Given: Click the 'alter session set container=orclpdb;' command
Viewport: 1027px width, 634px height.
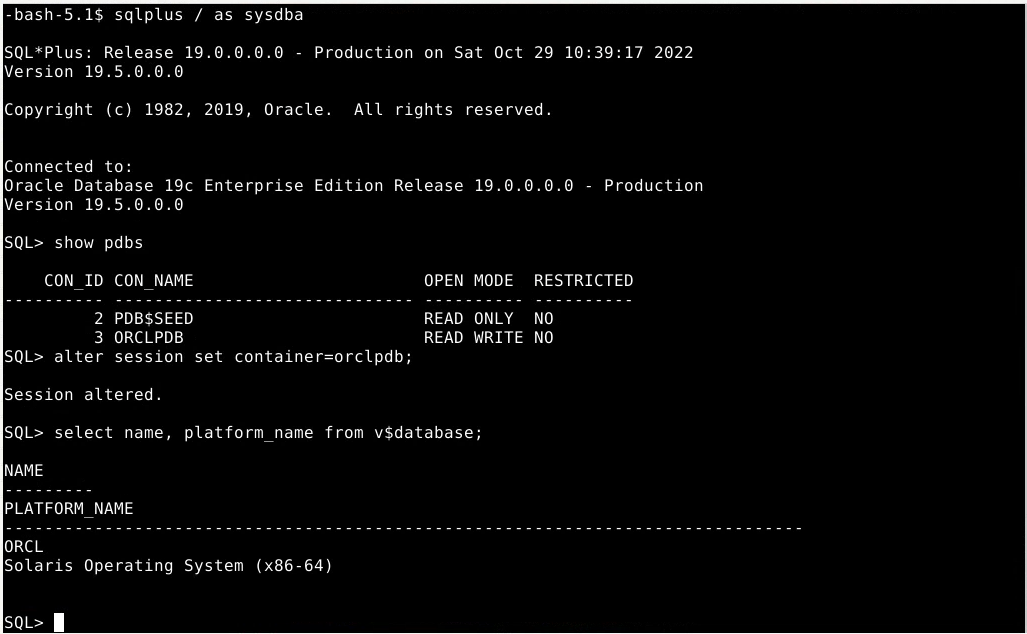Looking at the screenshot, I should click(x=233, y=357).
